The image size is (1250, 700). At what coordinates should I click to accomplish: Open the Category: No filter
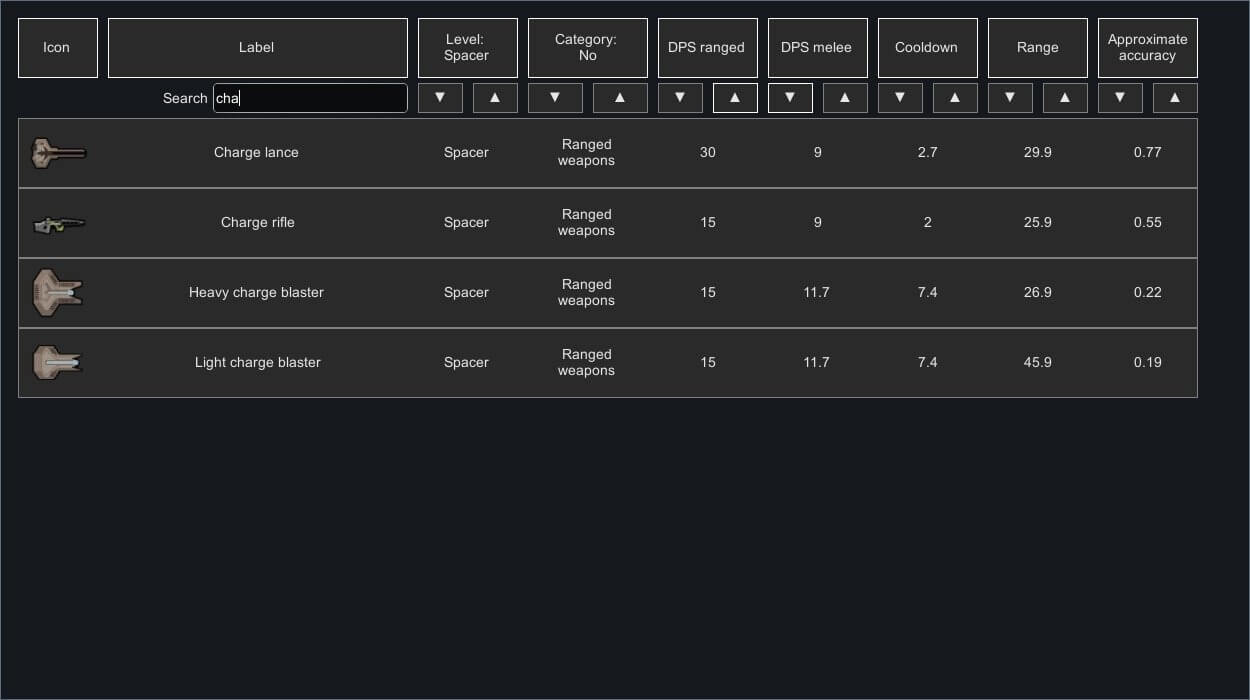587,48
